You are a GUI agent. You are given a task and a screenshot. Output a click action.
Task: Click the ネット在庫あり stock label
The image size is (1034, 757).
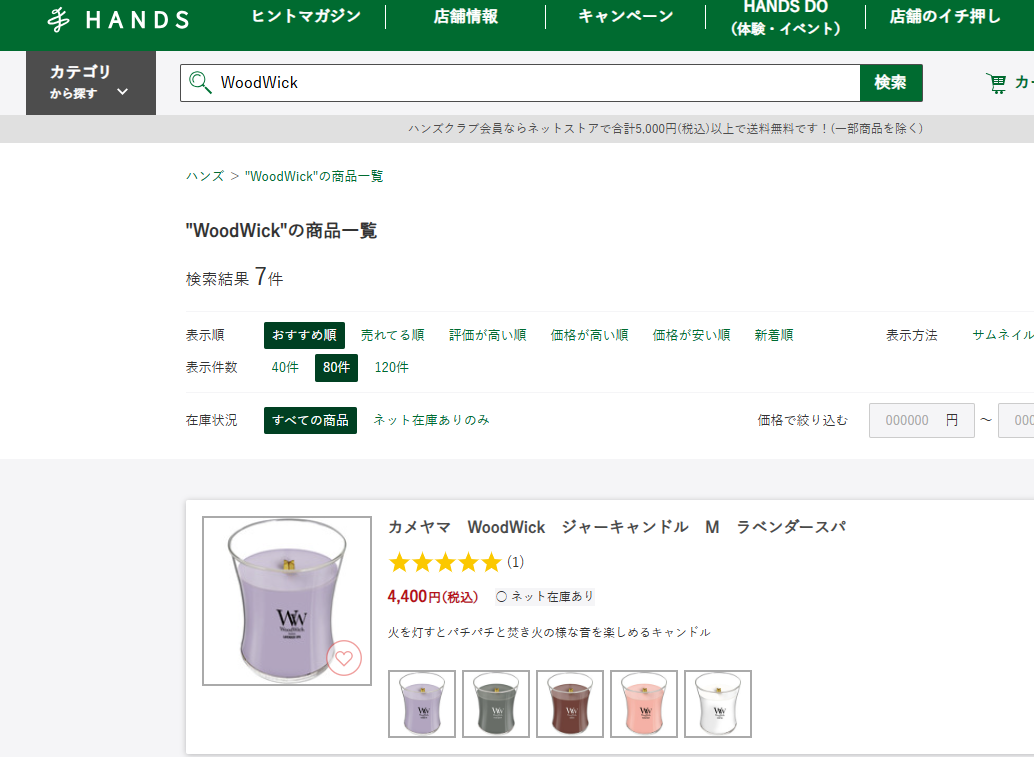pyautogui.click(x=545, y=597)
